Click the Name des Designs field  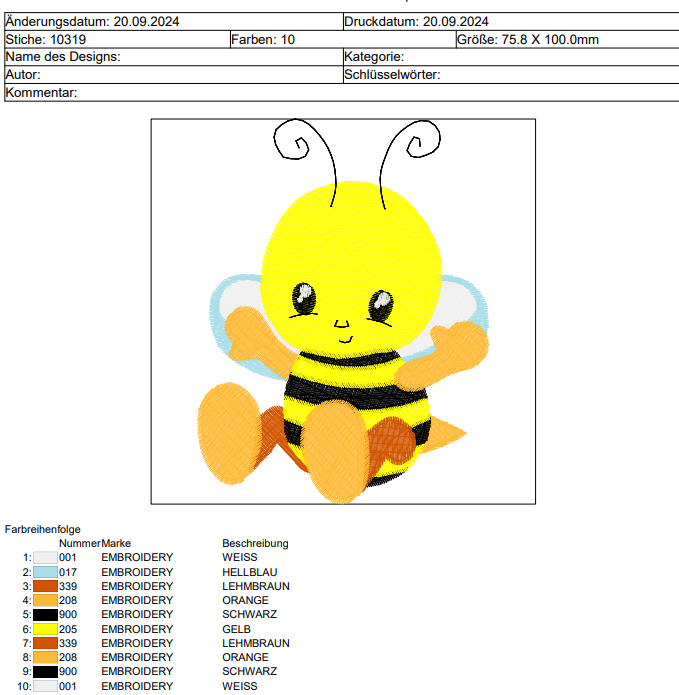172,57
